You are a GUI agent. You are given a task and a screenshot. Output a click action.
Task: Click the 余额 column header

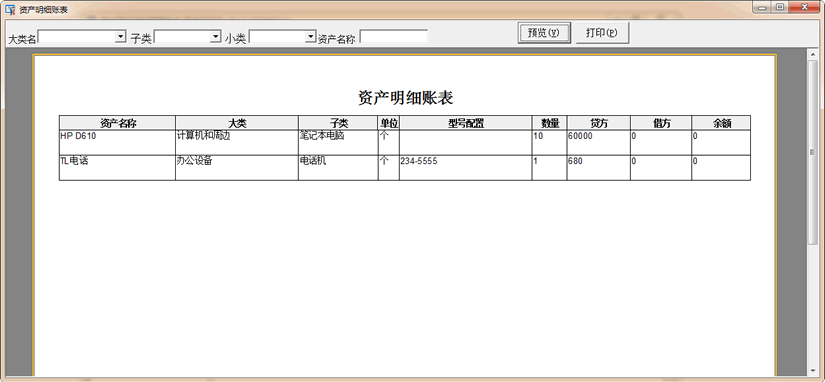point(721,123)
